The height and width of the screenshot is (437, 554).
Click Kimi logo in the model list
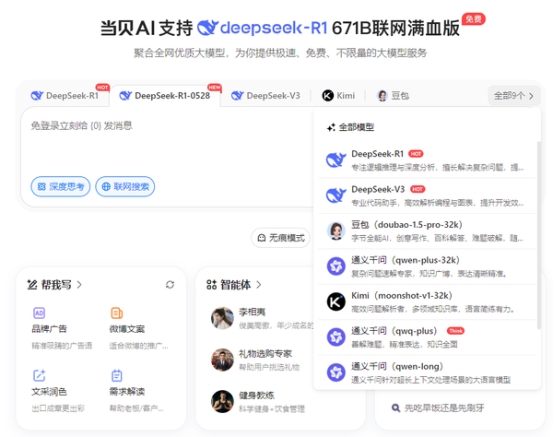click(x=336, y=302)
